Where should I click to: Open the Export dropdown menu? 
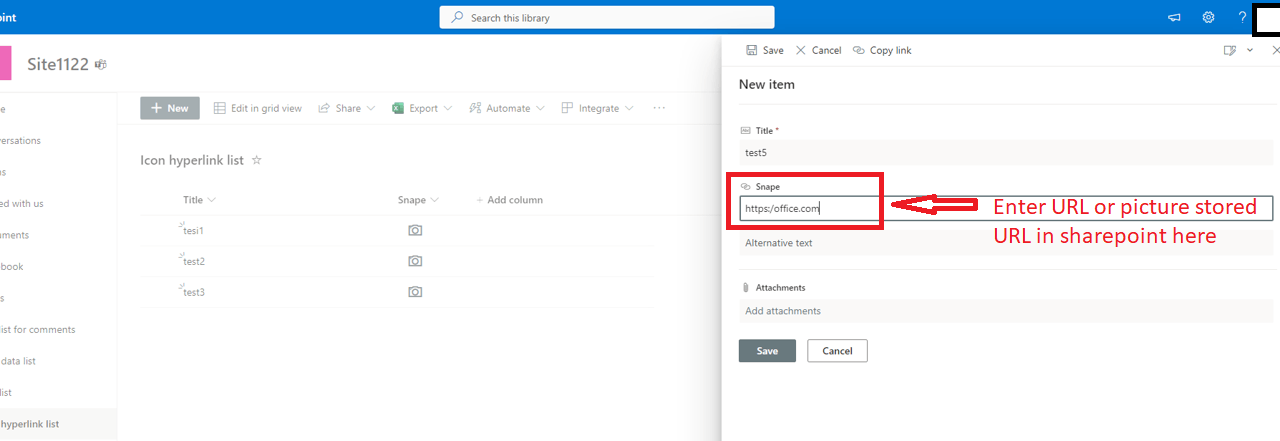pos(422,108)
